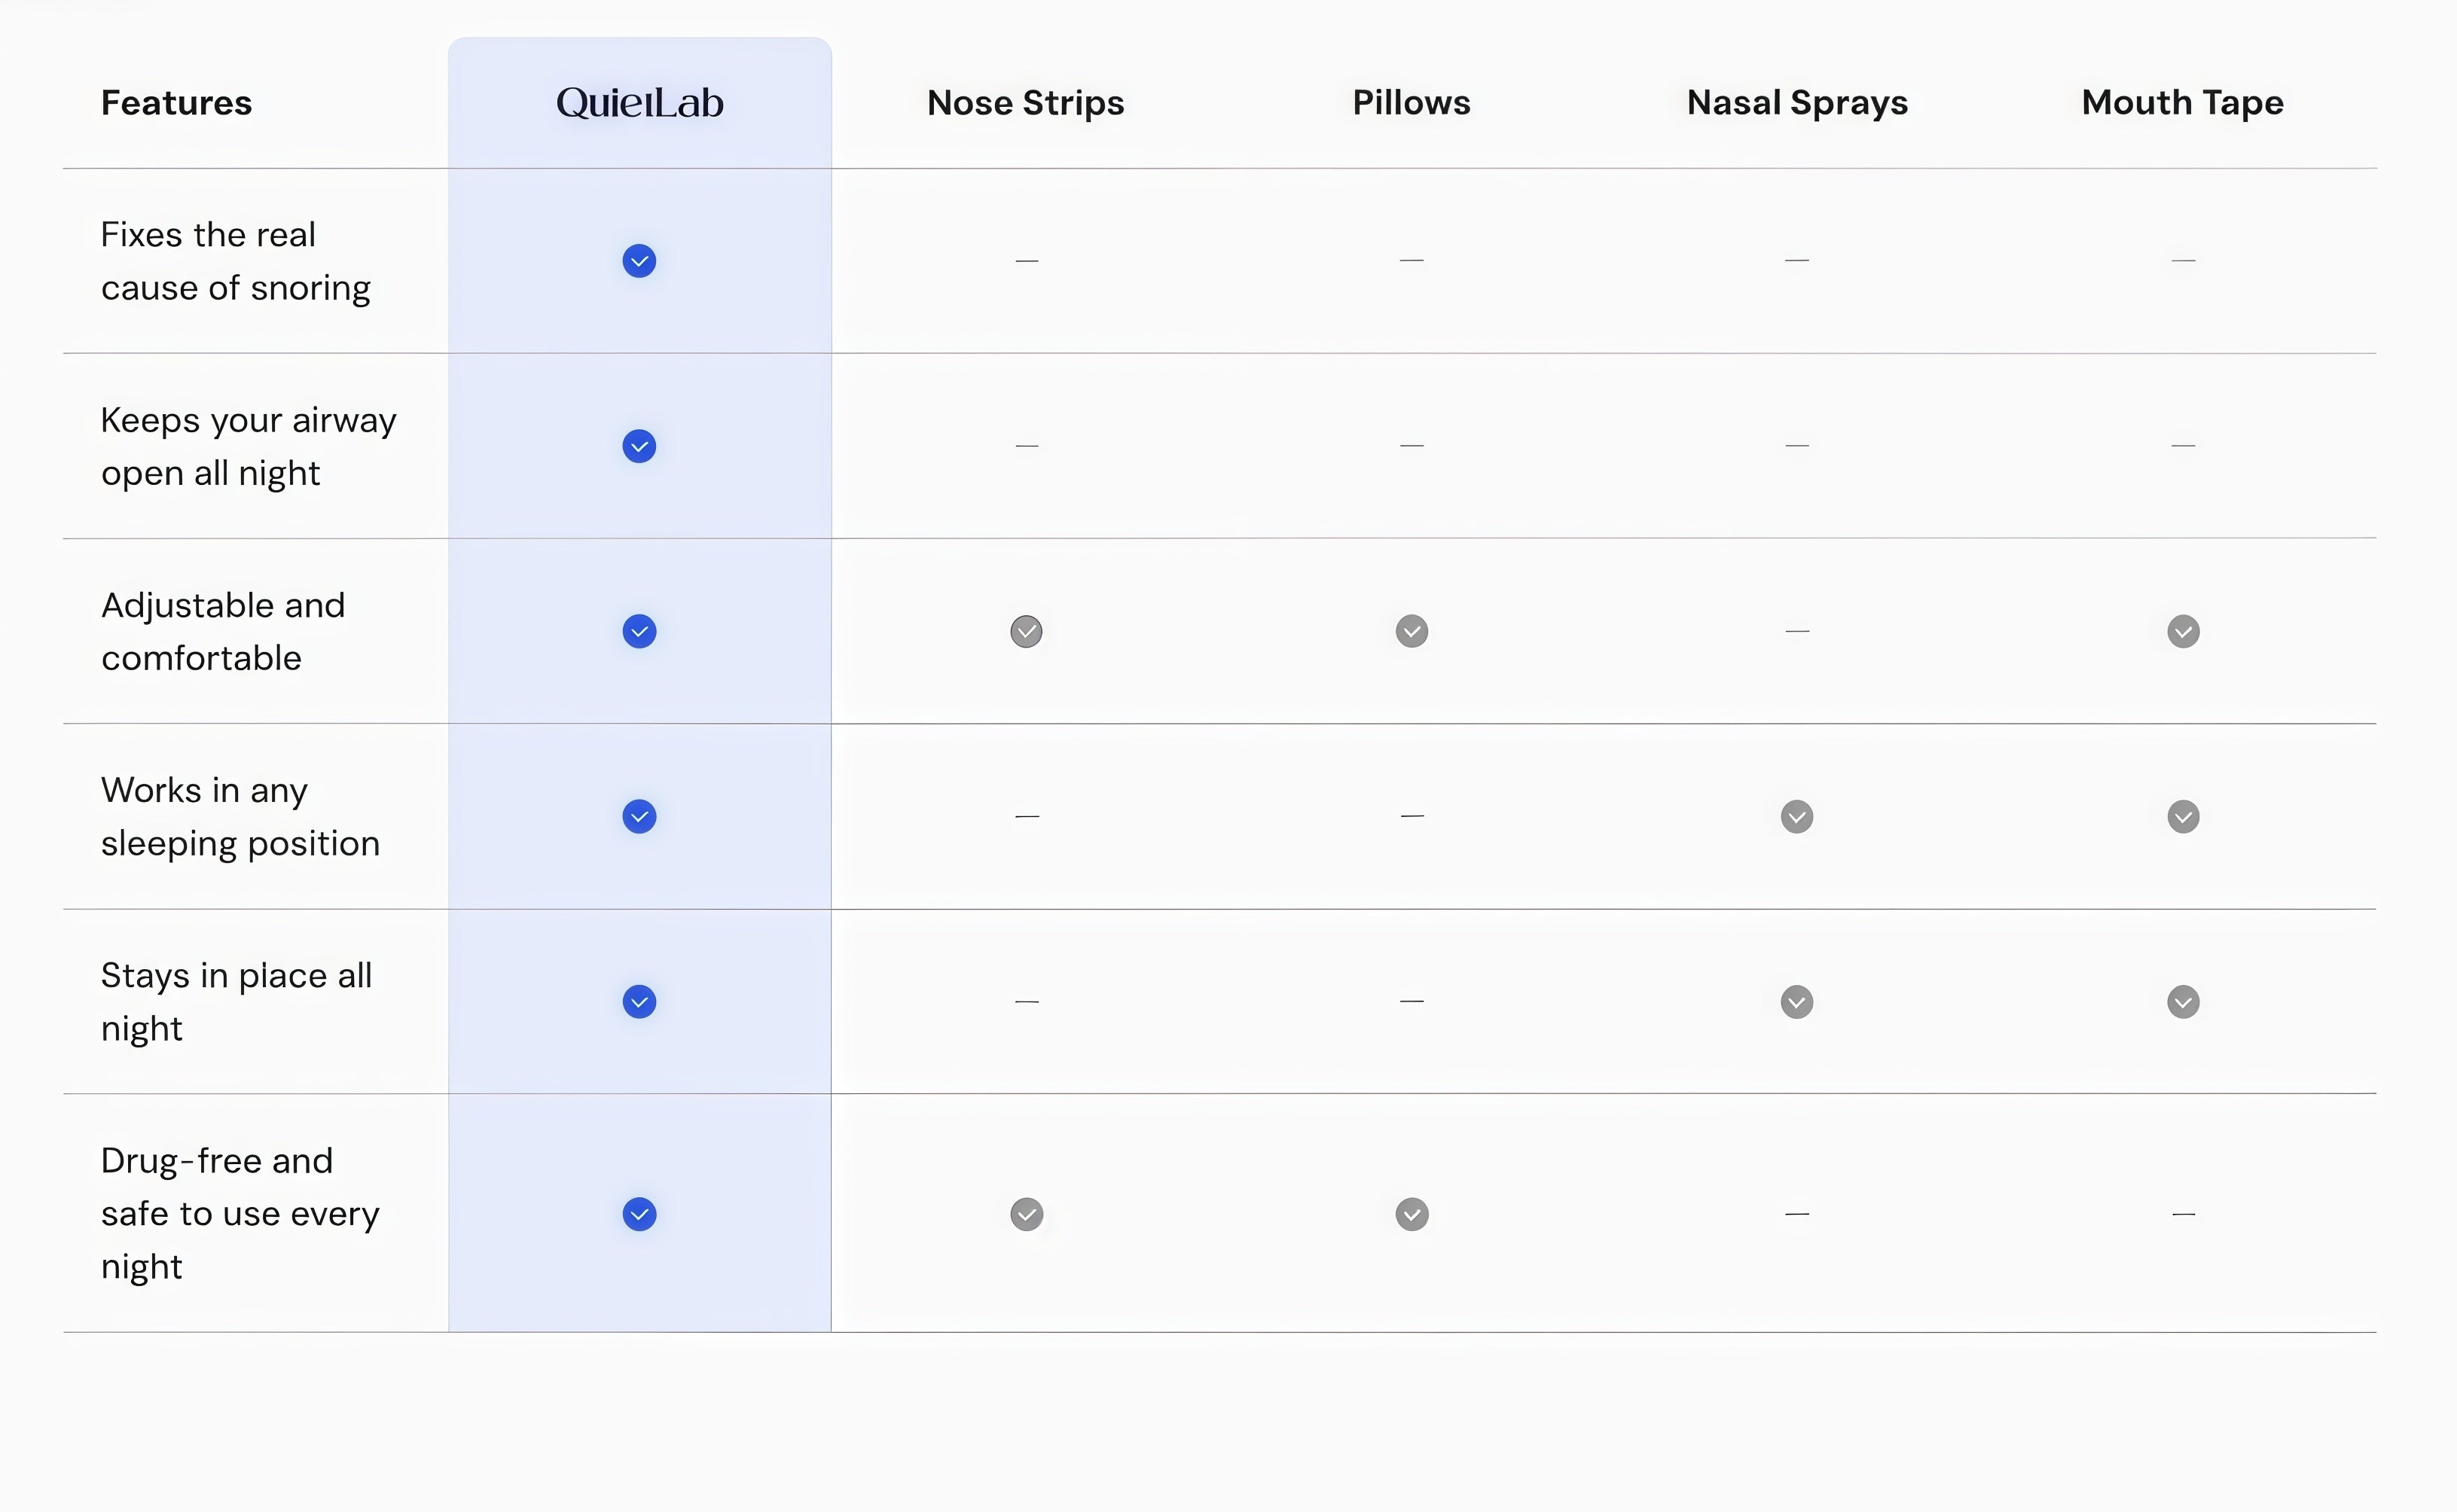Click Nose Strips checkmark for Drug-free row
This screenshot has width=2457, height=1512.
(x=1026, y=1214)
